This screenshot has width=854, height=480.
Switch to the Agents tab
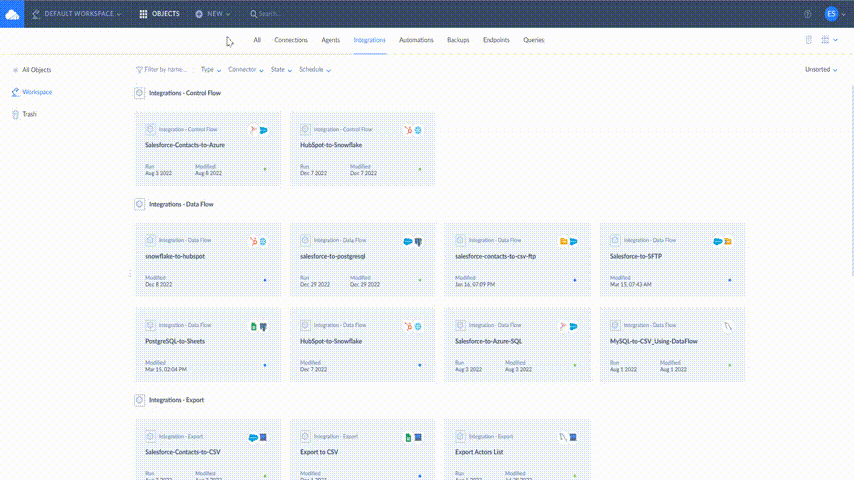click(x=331, y=40)
